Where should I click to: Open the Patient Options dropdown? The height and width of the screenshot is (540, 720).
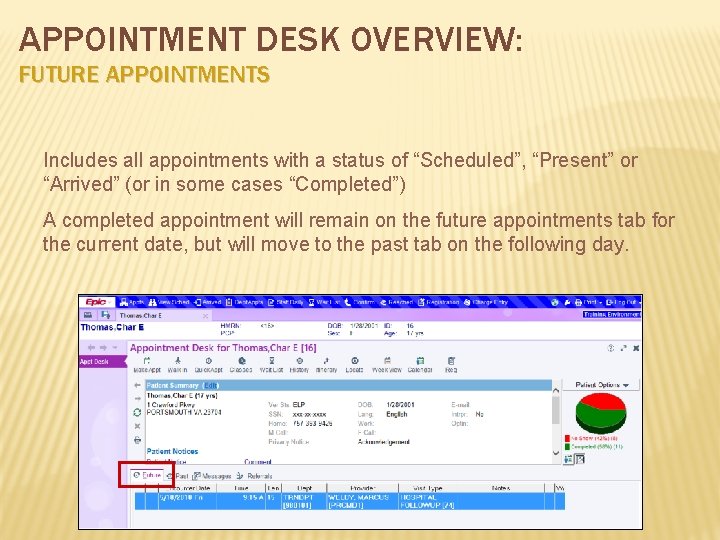tap(602, 385)
